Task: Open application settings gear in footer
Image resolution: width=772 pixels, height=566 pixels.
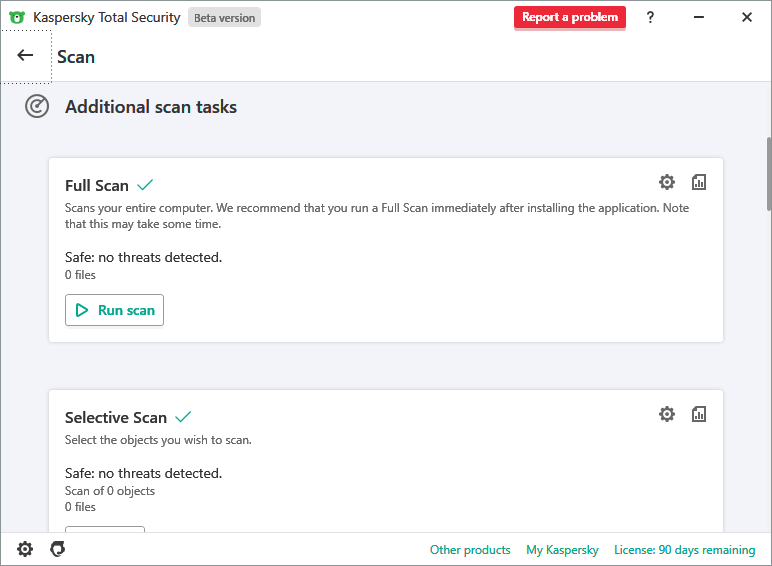Action: pos(25,549)
